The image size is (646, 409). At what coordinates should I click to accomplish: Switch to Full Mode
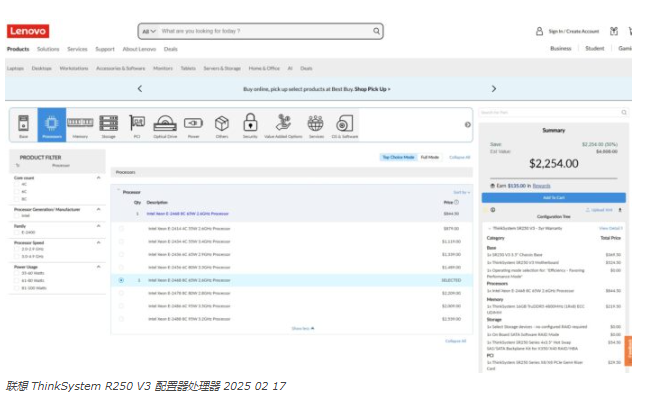430,157
